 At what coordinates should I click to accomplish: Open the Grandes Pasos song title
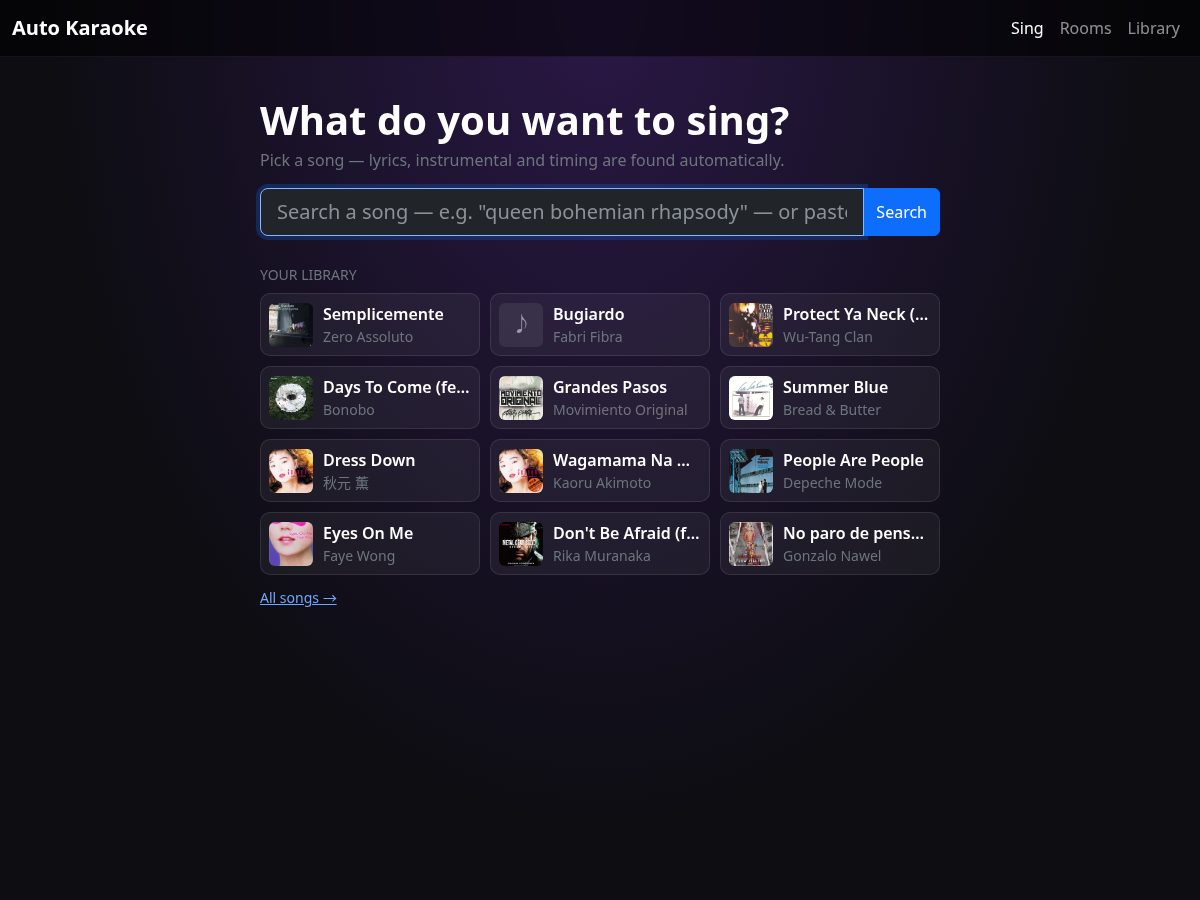coord(610,387)
